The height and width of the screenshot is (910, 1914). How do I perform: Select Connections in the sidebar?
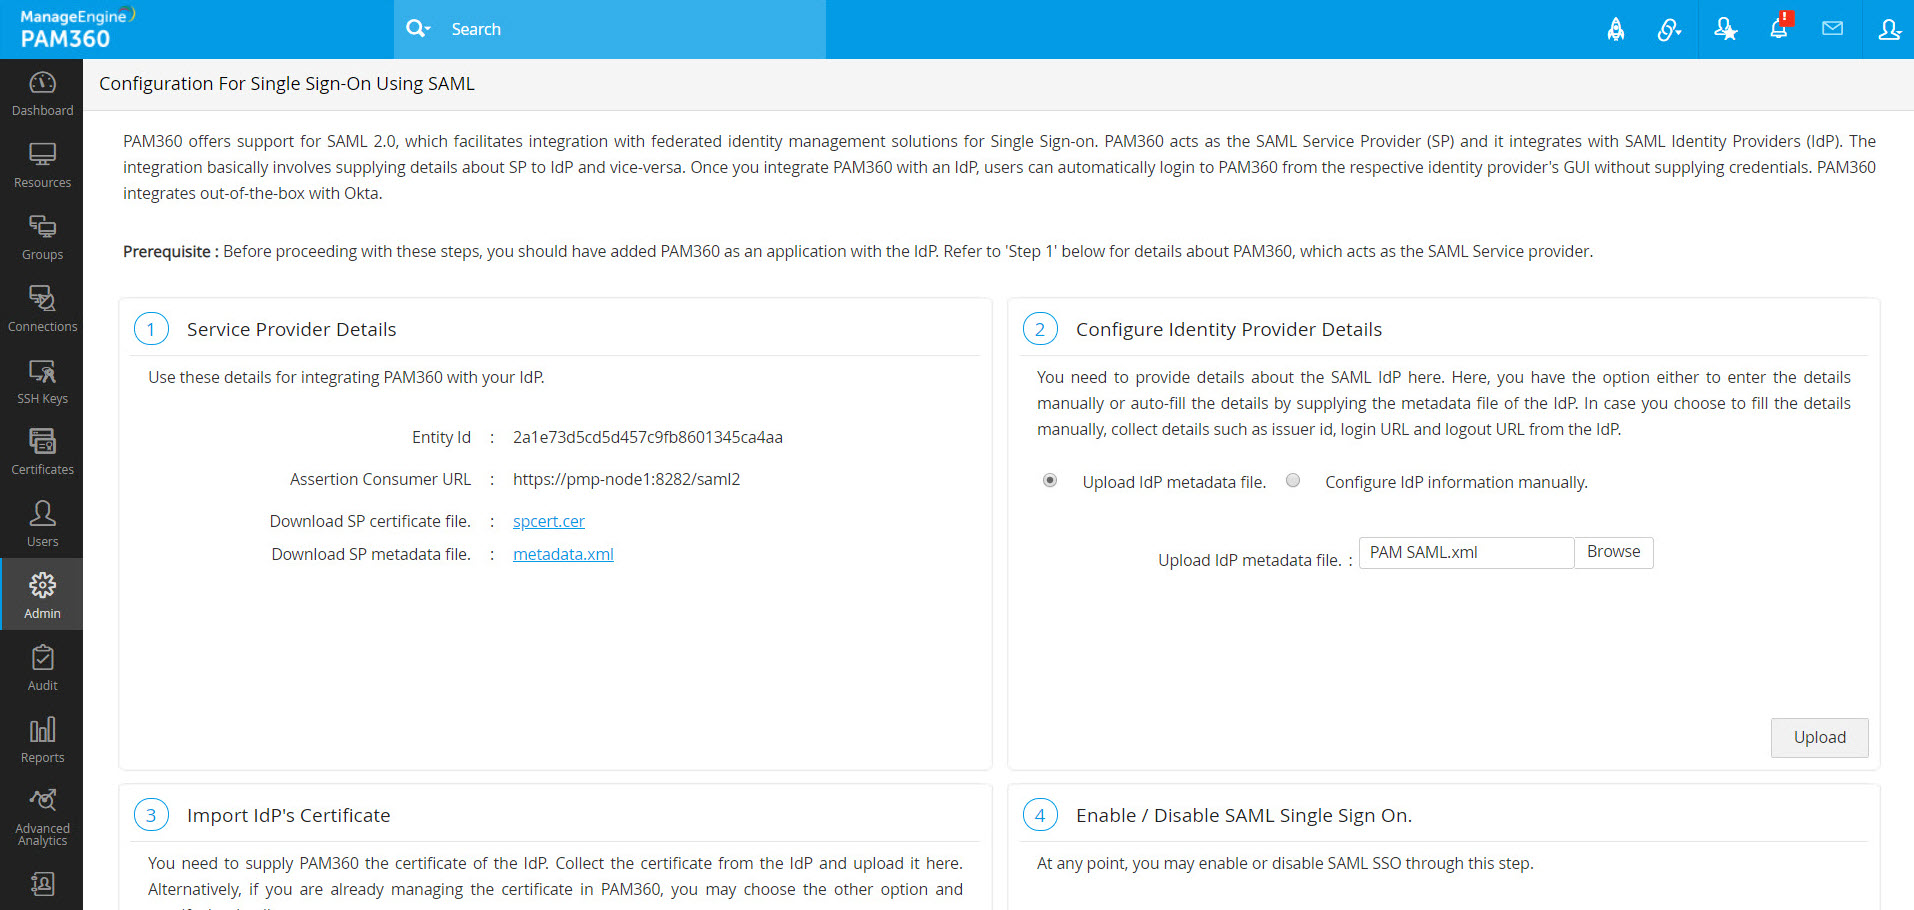pos(42,311)
